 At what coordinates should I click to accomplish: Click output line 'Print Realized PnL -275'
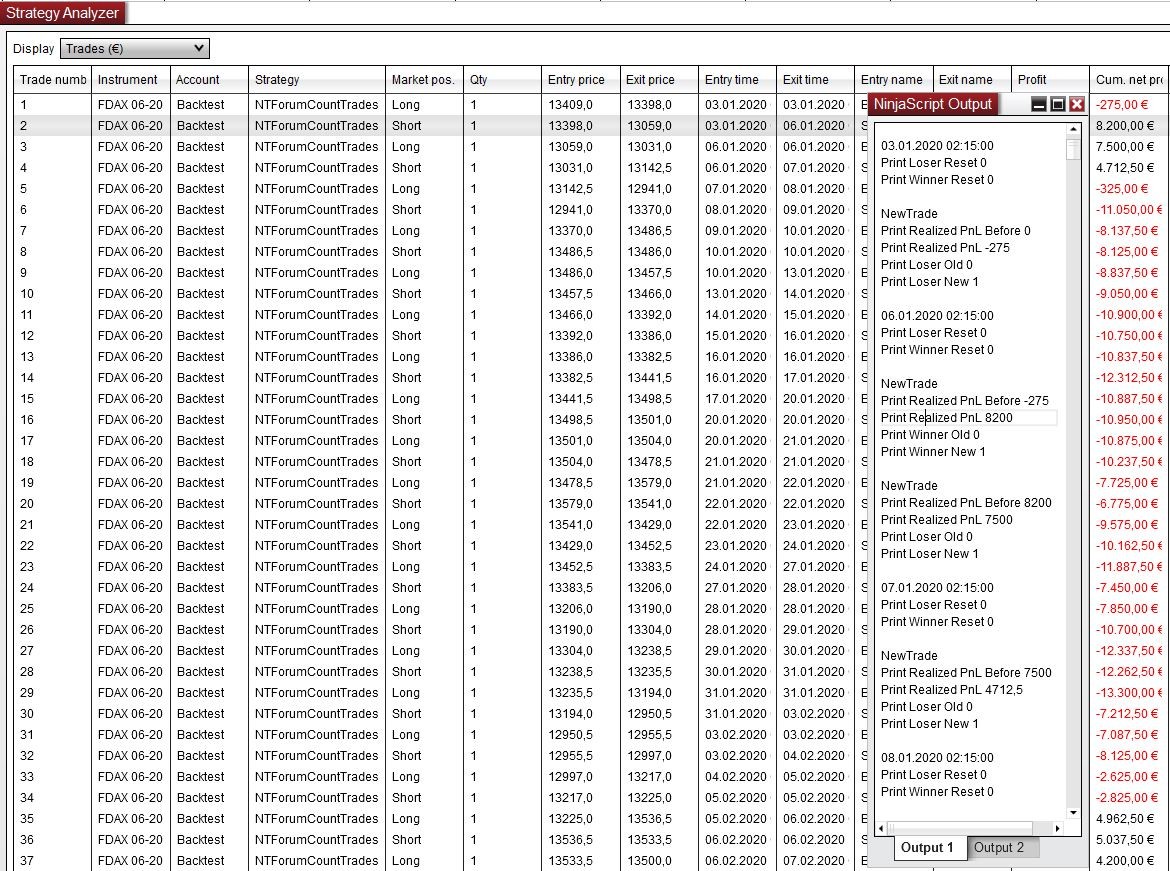tap(945, 248)
